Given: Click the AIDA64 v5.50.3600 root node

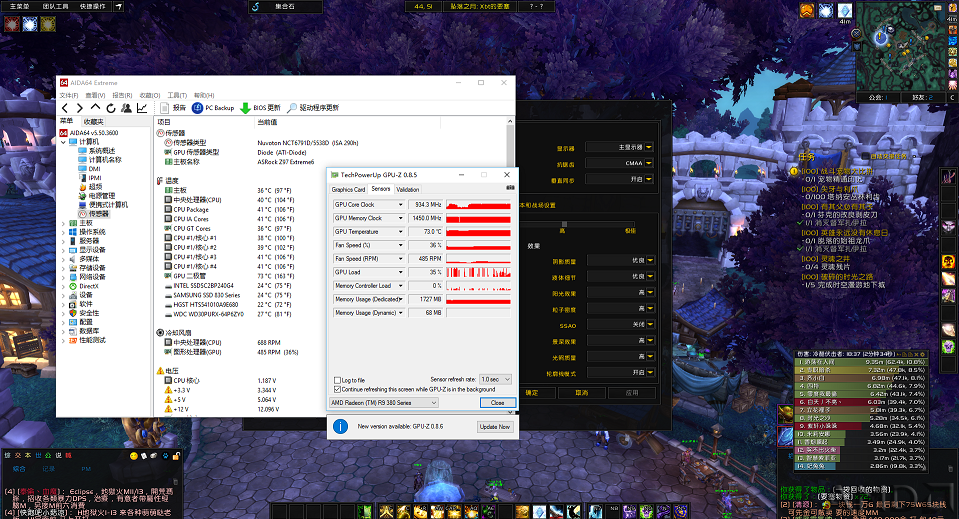Looking at the screenshot, I should (x=89, y=133).
